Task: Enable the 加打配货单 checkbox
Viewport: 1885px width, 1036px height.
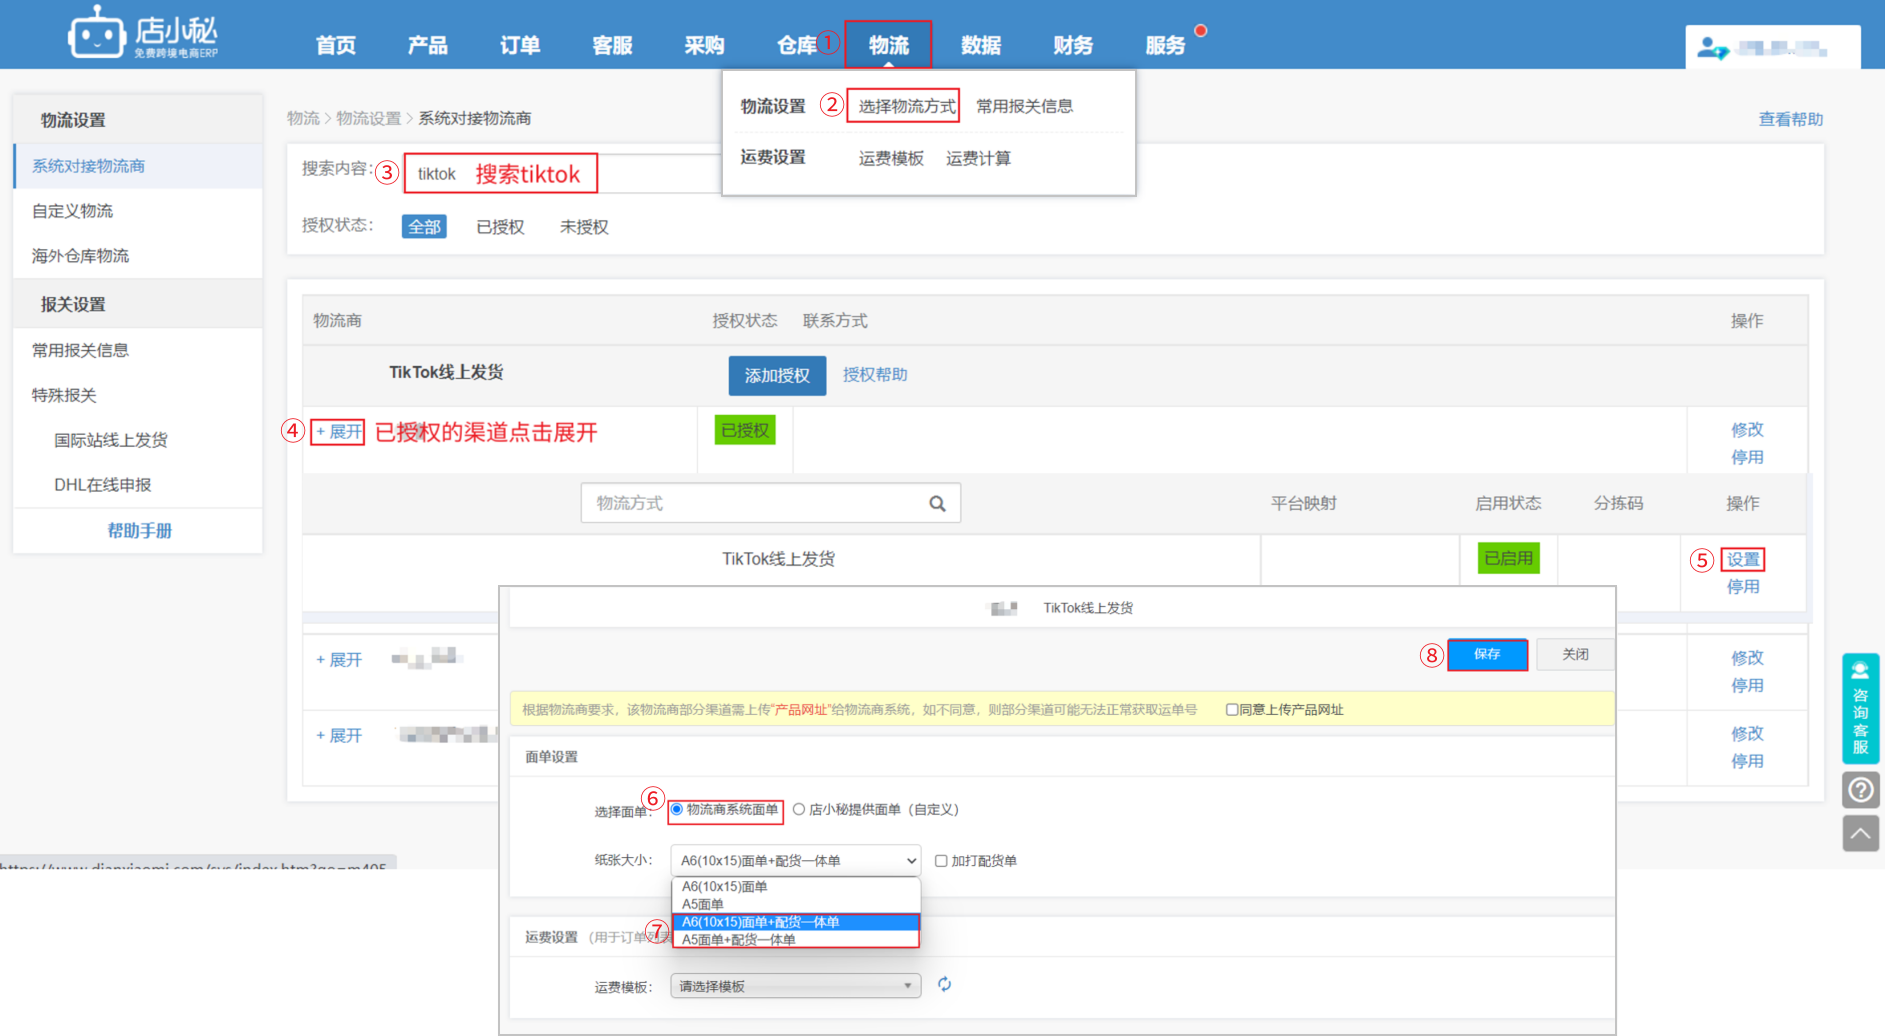Action: click(x=941, y=861)
